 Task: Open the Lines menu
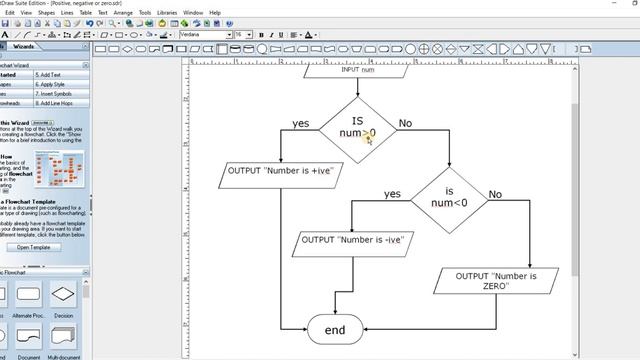pyautogui.click(x=67, y=13)
